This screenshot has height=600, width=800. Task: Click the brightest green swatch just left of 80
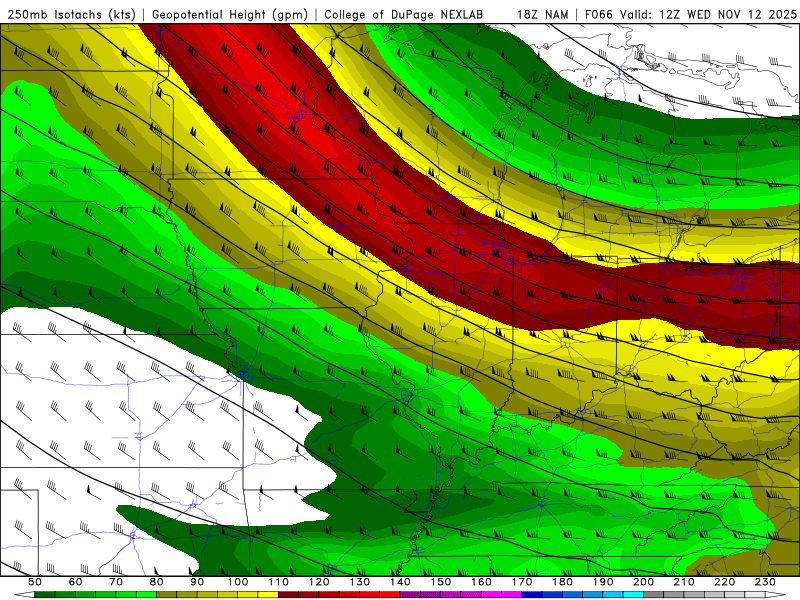[x=146, y=595]
